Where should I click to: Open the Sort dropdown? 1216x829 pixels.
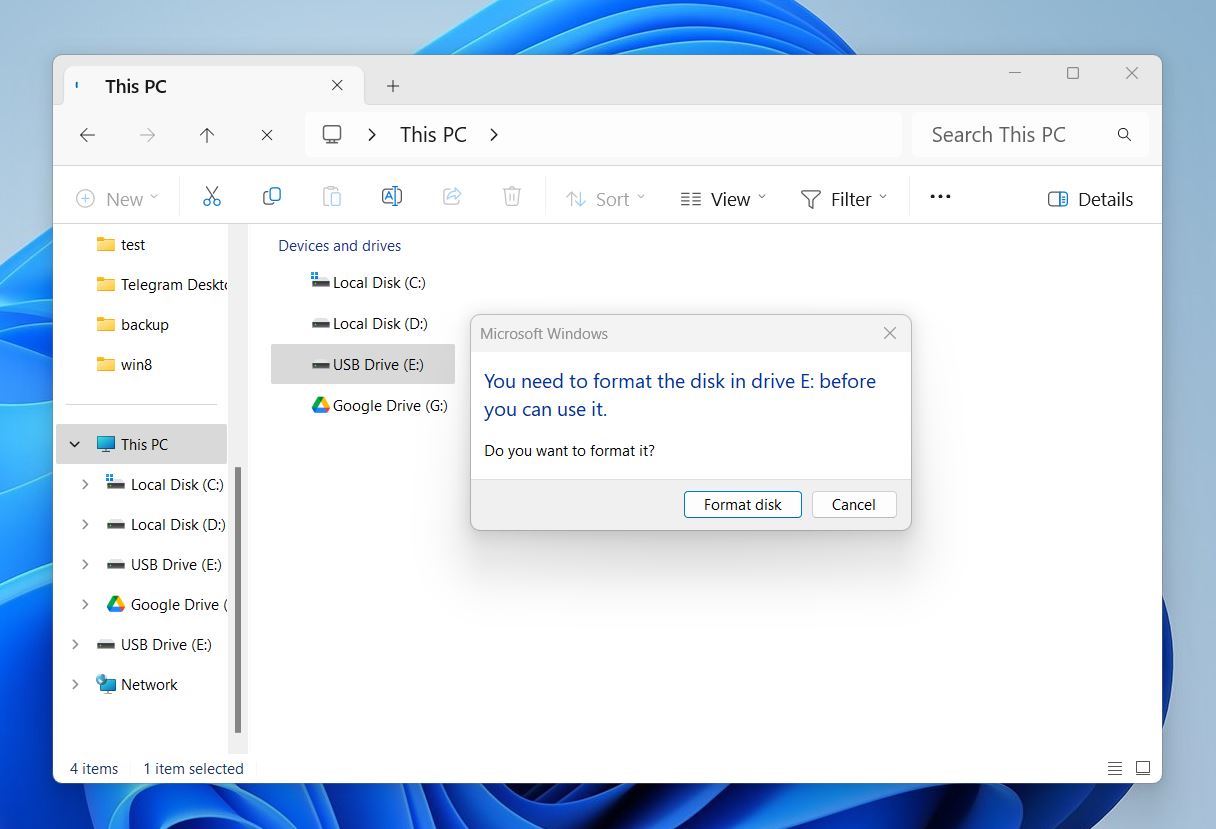point(605,199)
